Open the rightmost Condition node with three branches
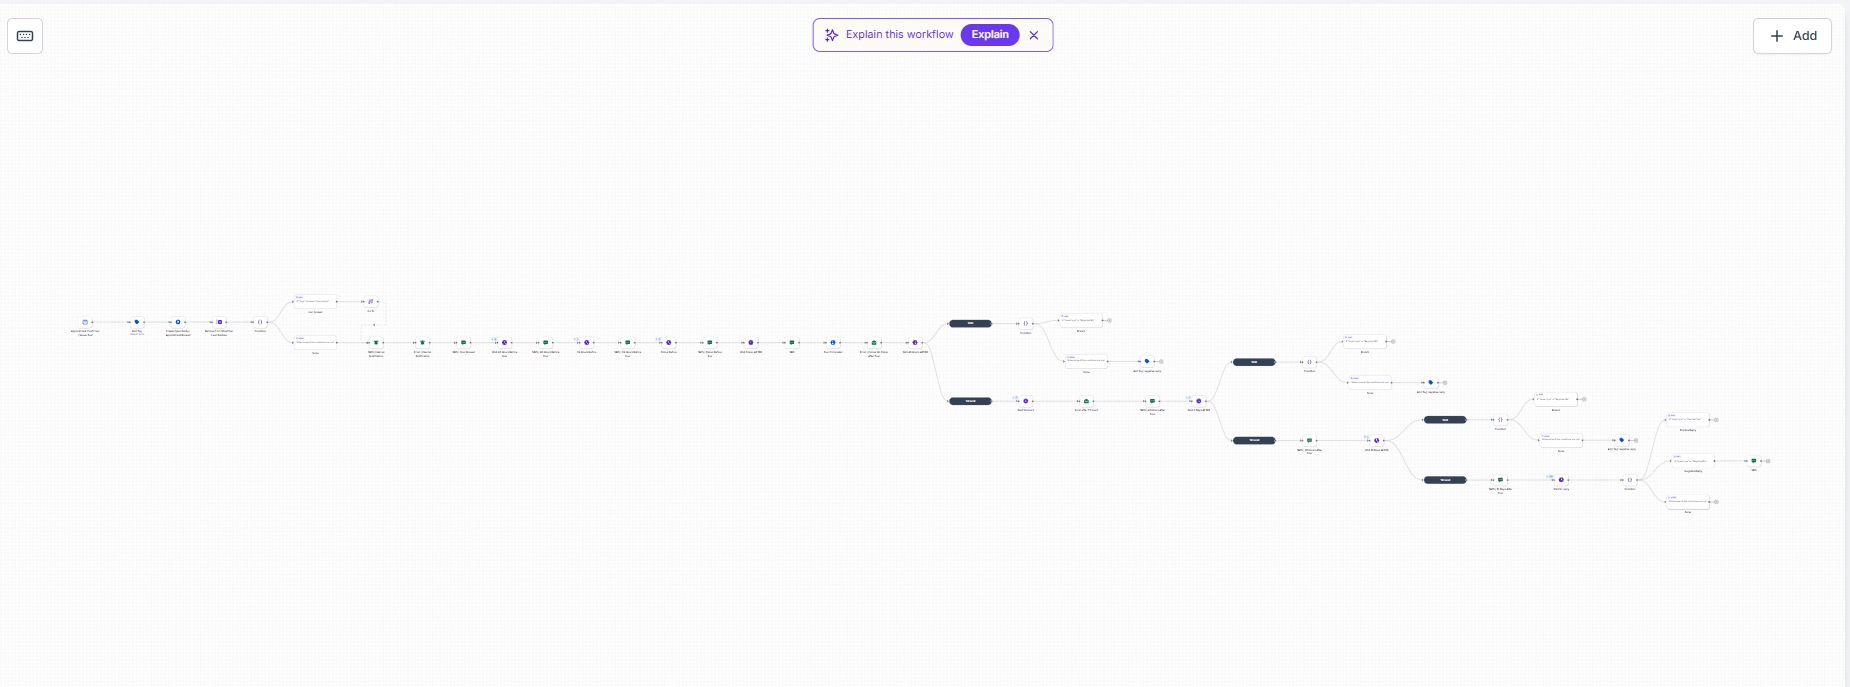 [x=1629, y=479]
